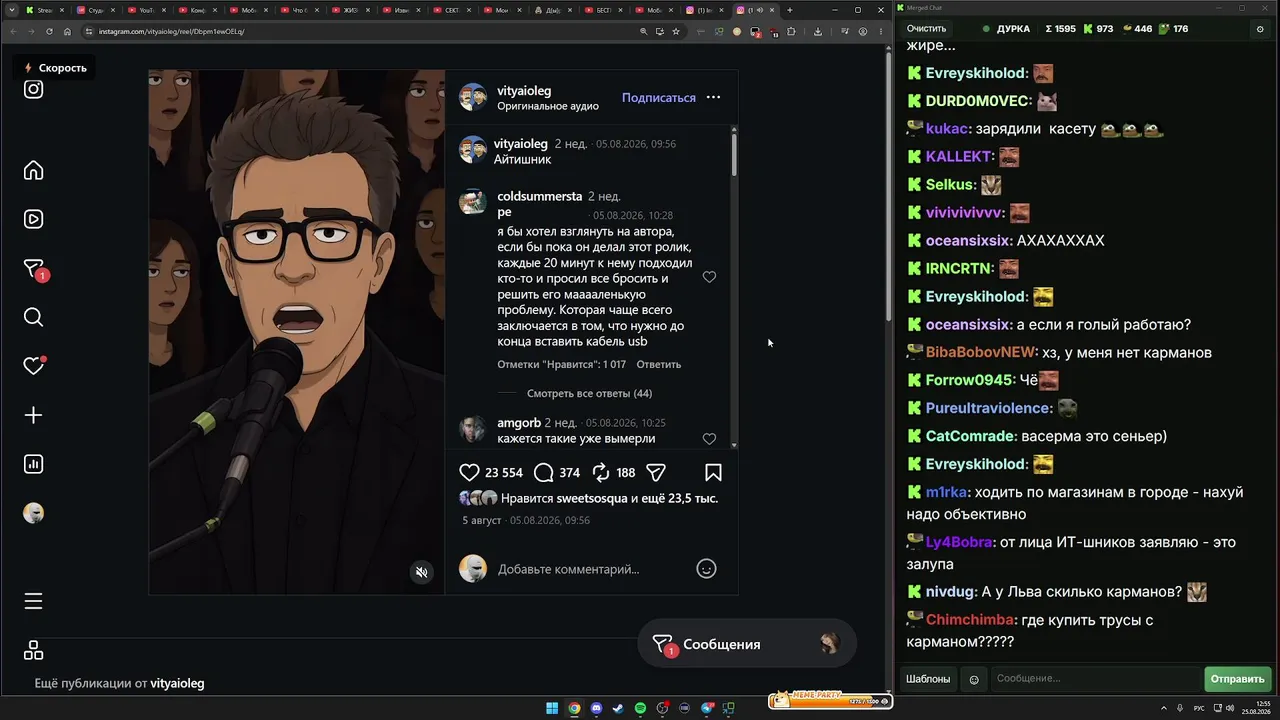Click the reel video thumbnail
1280x720 pixels.
[x=296, y=332]
